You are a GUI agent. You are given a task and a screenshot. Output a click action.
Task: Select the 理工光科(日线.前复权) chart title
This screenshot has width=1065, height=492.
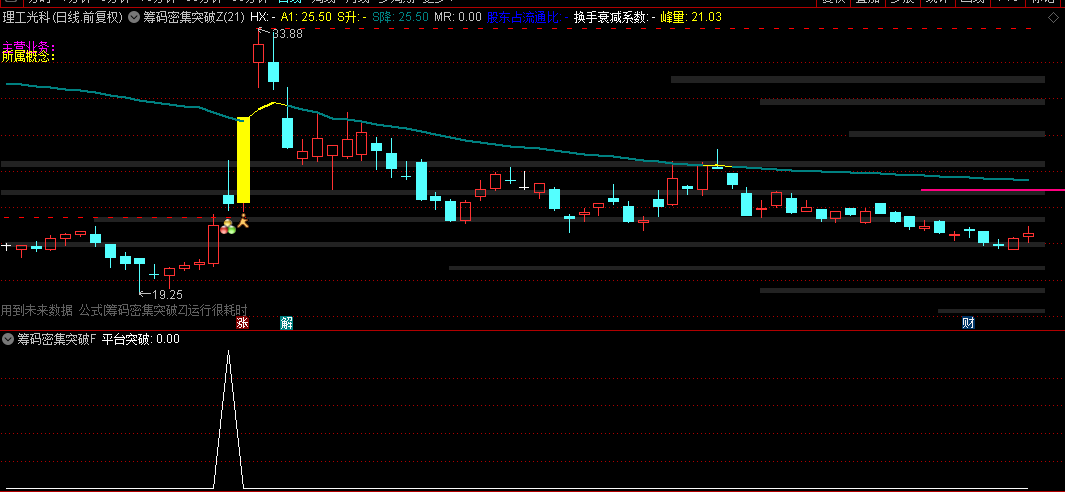tap(62, 17)
